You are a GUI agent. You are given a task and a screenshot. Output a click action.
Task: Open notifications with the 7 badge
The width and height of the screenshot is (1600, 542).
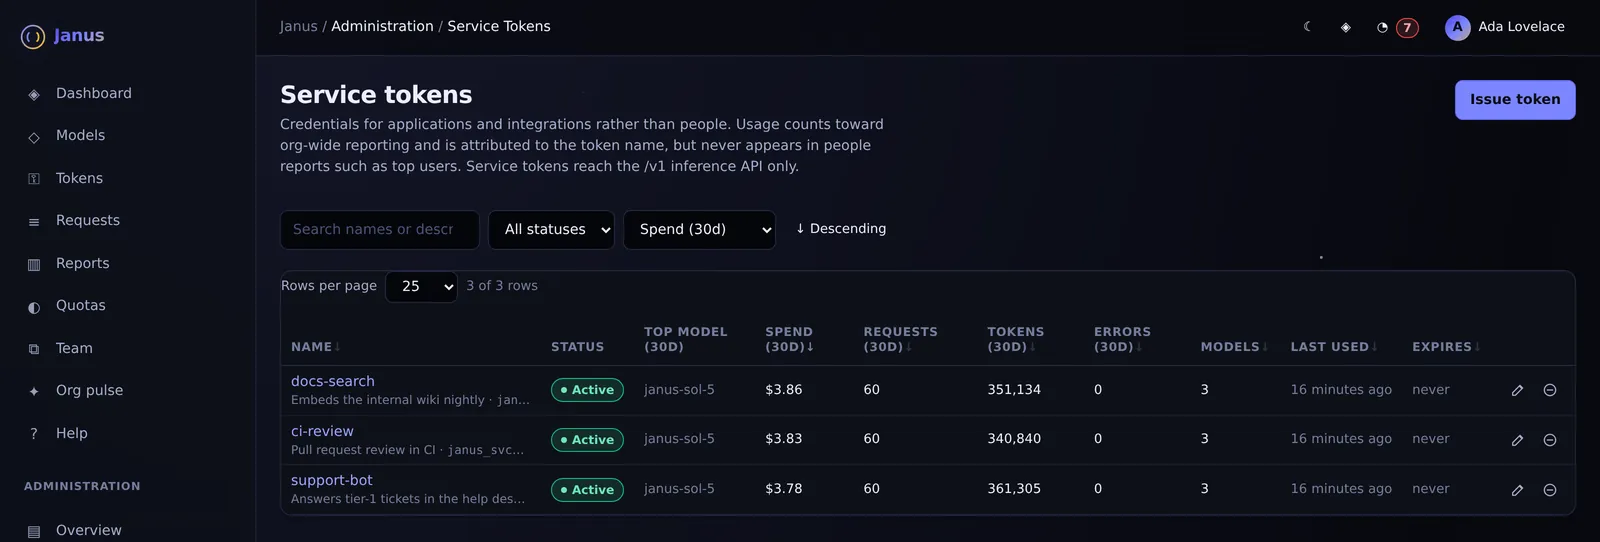pos(1397,28)
